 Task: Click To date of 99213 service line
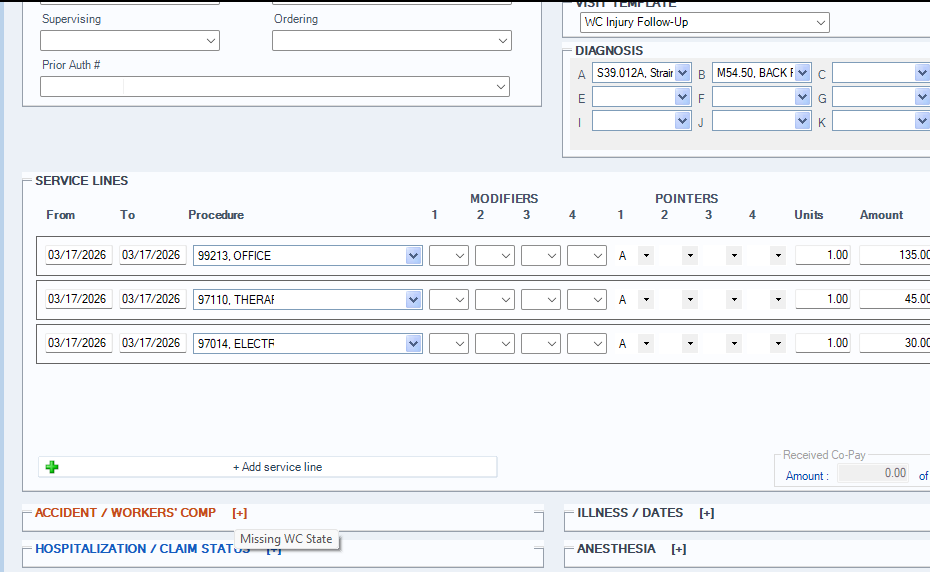[152, 255]
